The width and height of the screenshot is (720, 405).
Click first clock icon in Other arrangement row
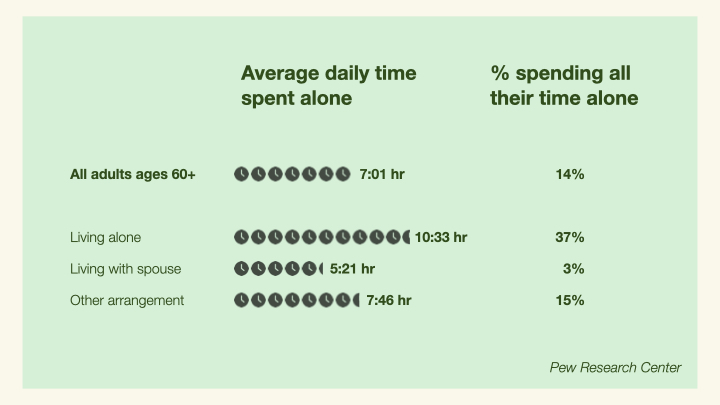coord(242,300)
